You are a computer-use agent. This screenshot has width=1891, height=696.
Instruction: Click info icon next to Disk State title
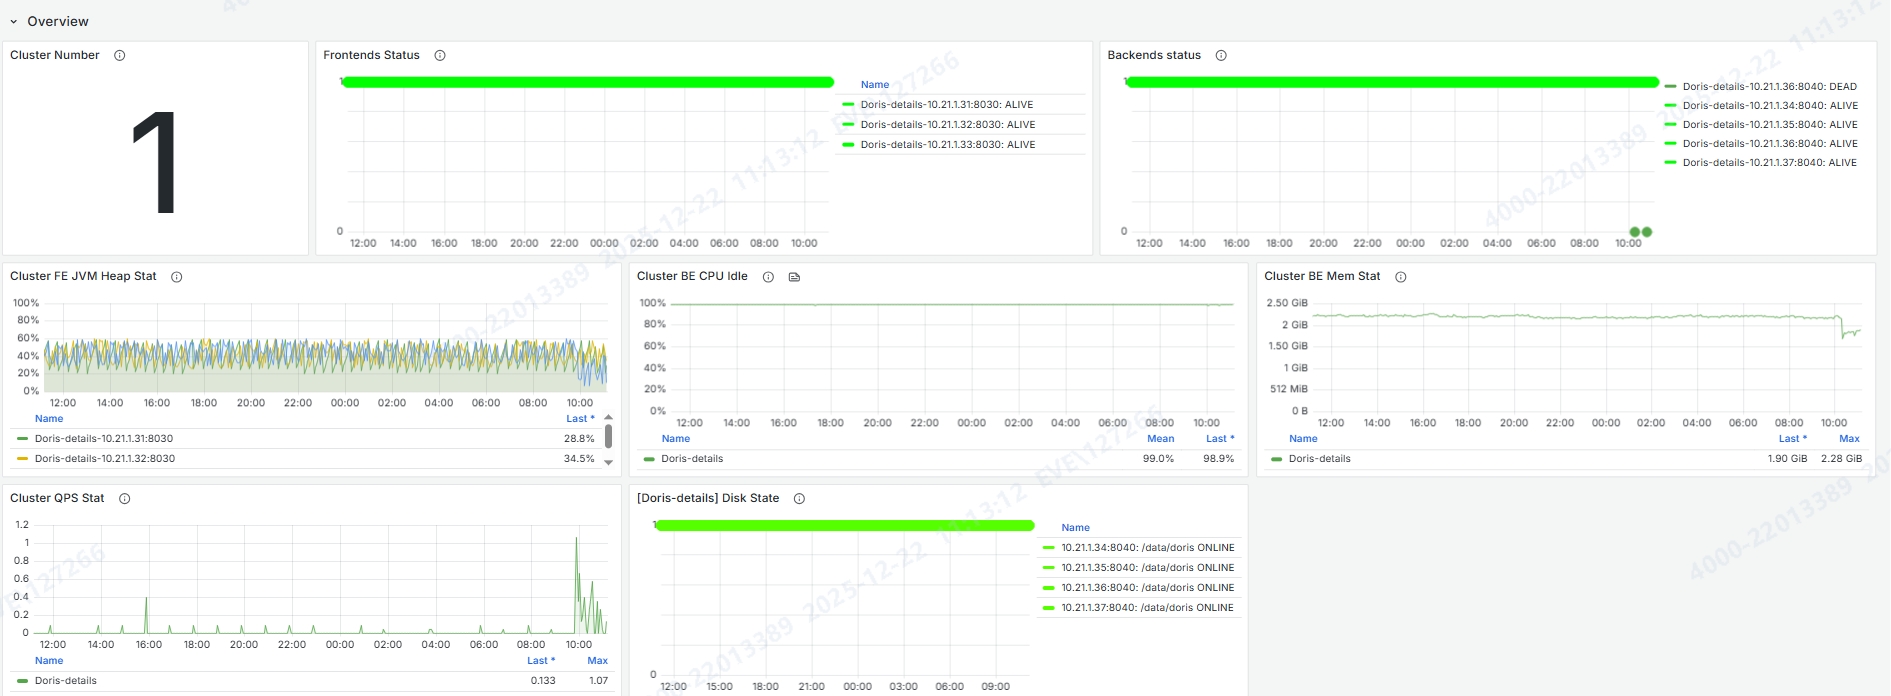click(x=799, y=499)
